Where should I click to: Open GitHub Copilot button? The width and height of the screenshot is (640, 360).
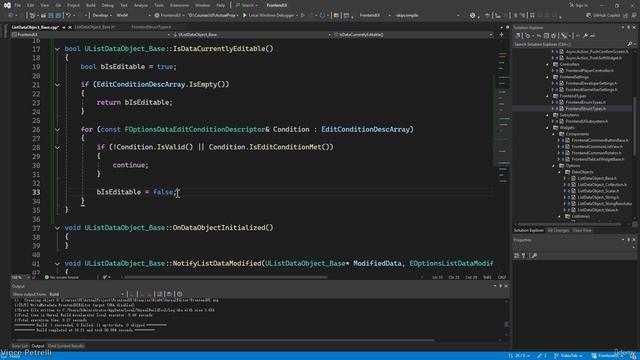tap(603, 16)
